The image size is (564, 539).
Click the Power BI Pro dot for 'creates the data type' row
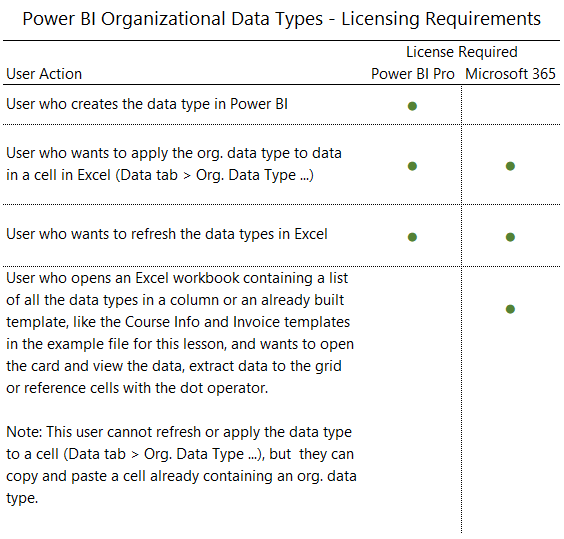412,106
